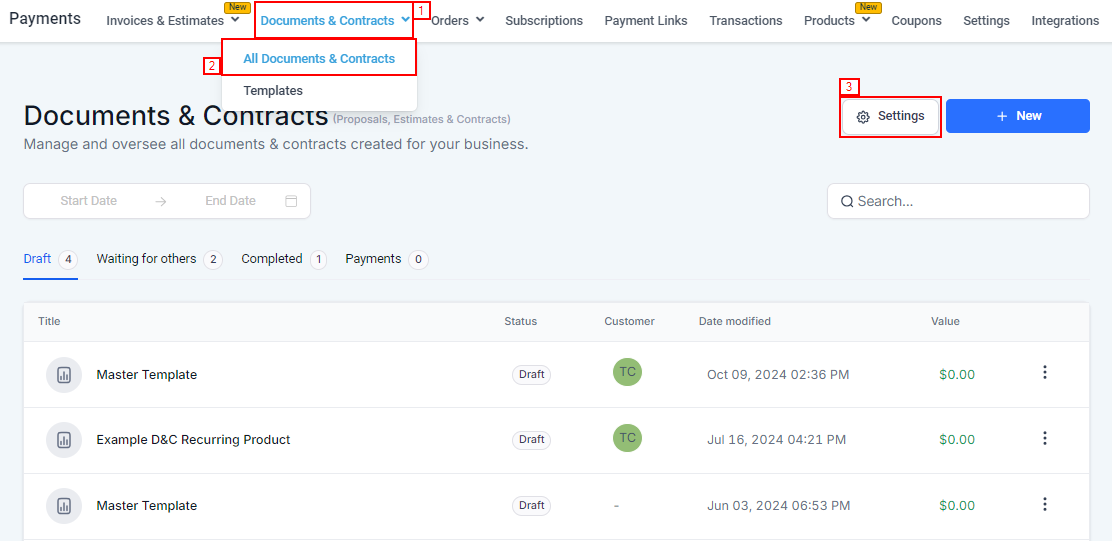1112x541 pixels.
Task: Open actions menu for Oct 09 Master Template
Action: (1044, 373)
